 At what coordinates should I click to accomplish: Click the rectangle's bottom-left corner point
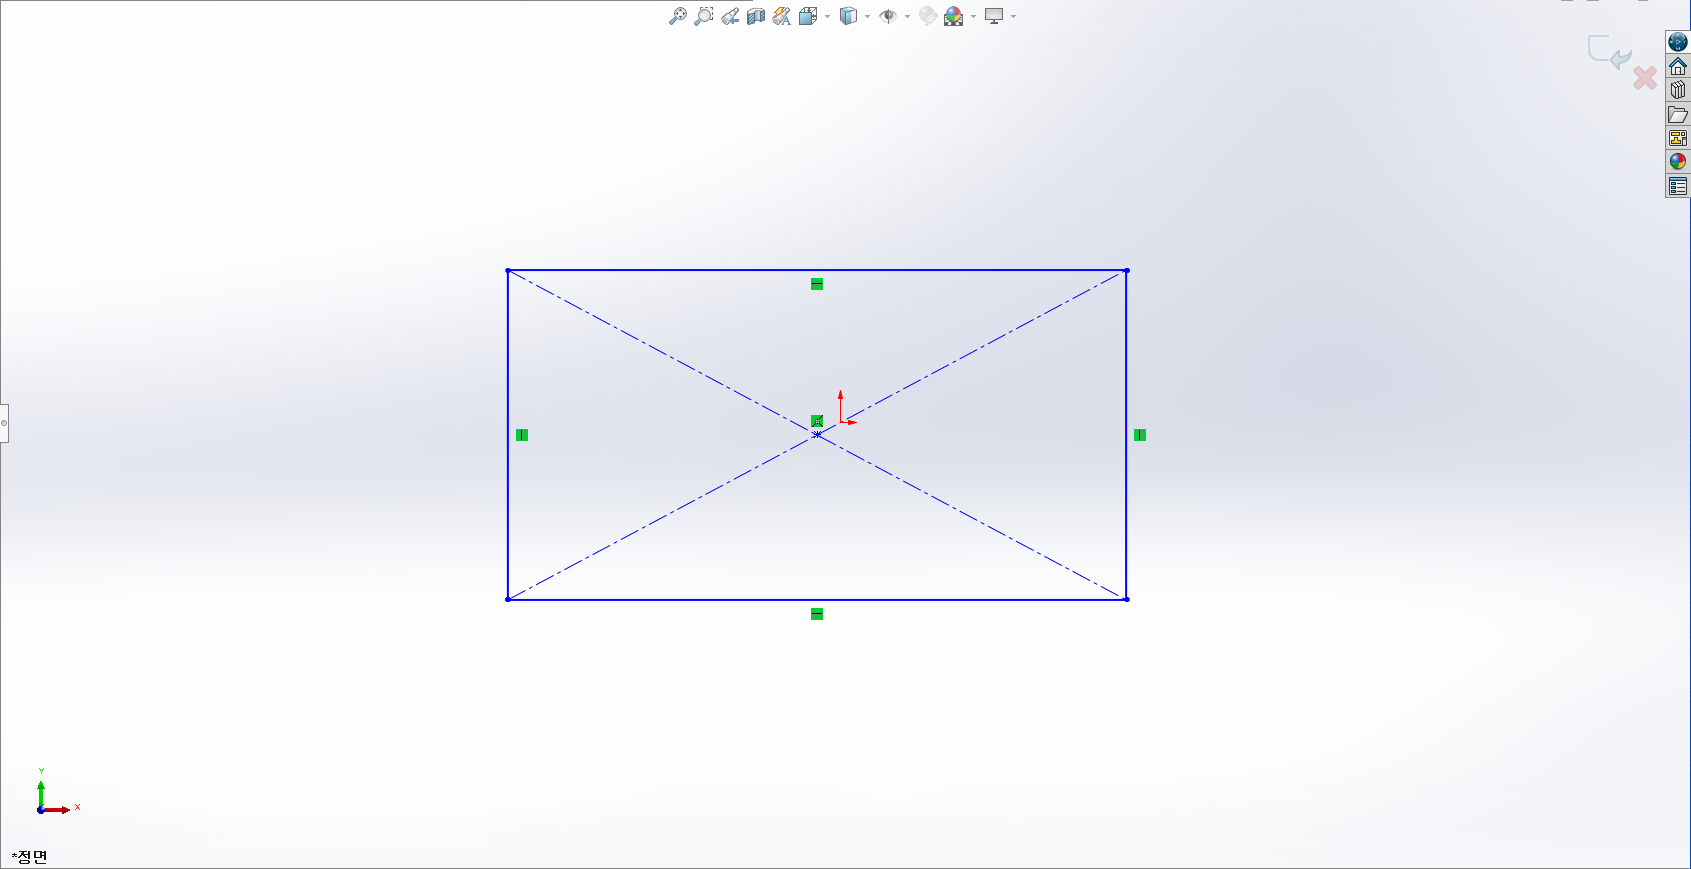pyautogui.click(x=508, y=599)
